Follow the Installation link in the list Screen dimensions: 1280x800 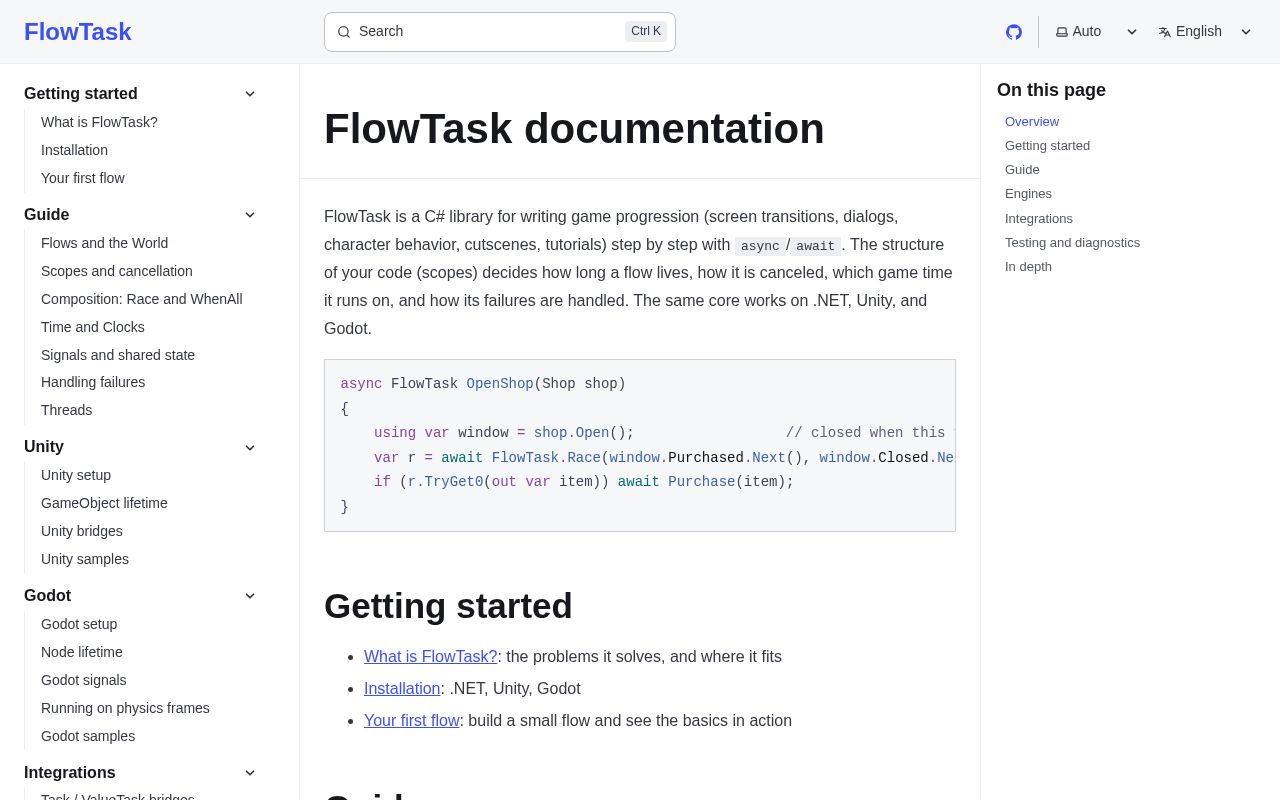coord(402,689)
